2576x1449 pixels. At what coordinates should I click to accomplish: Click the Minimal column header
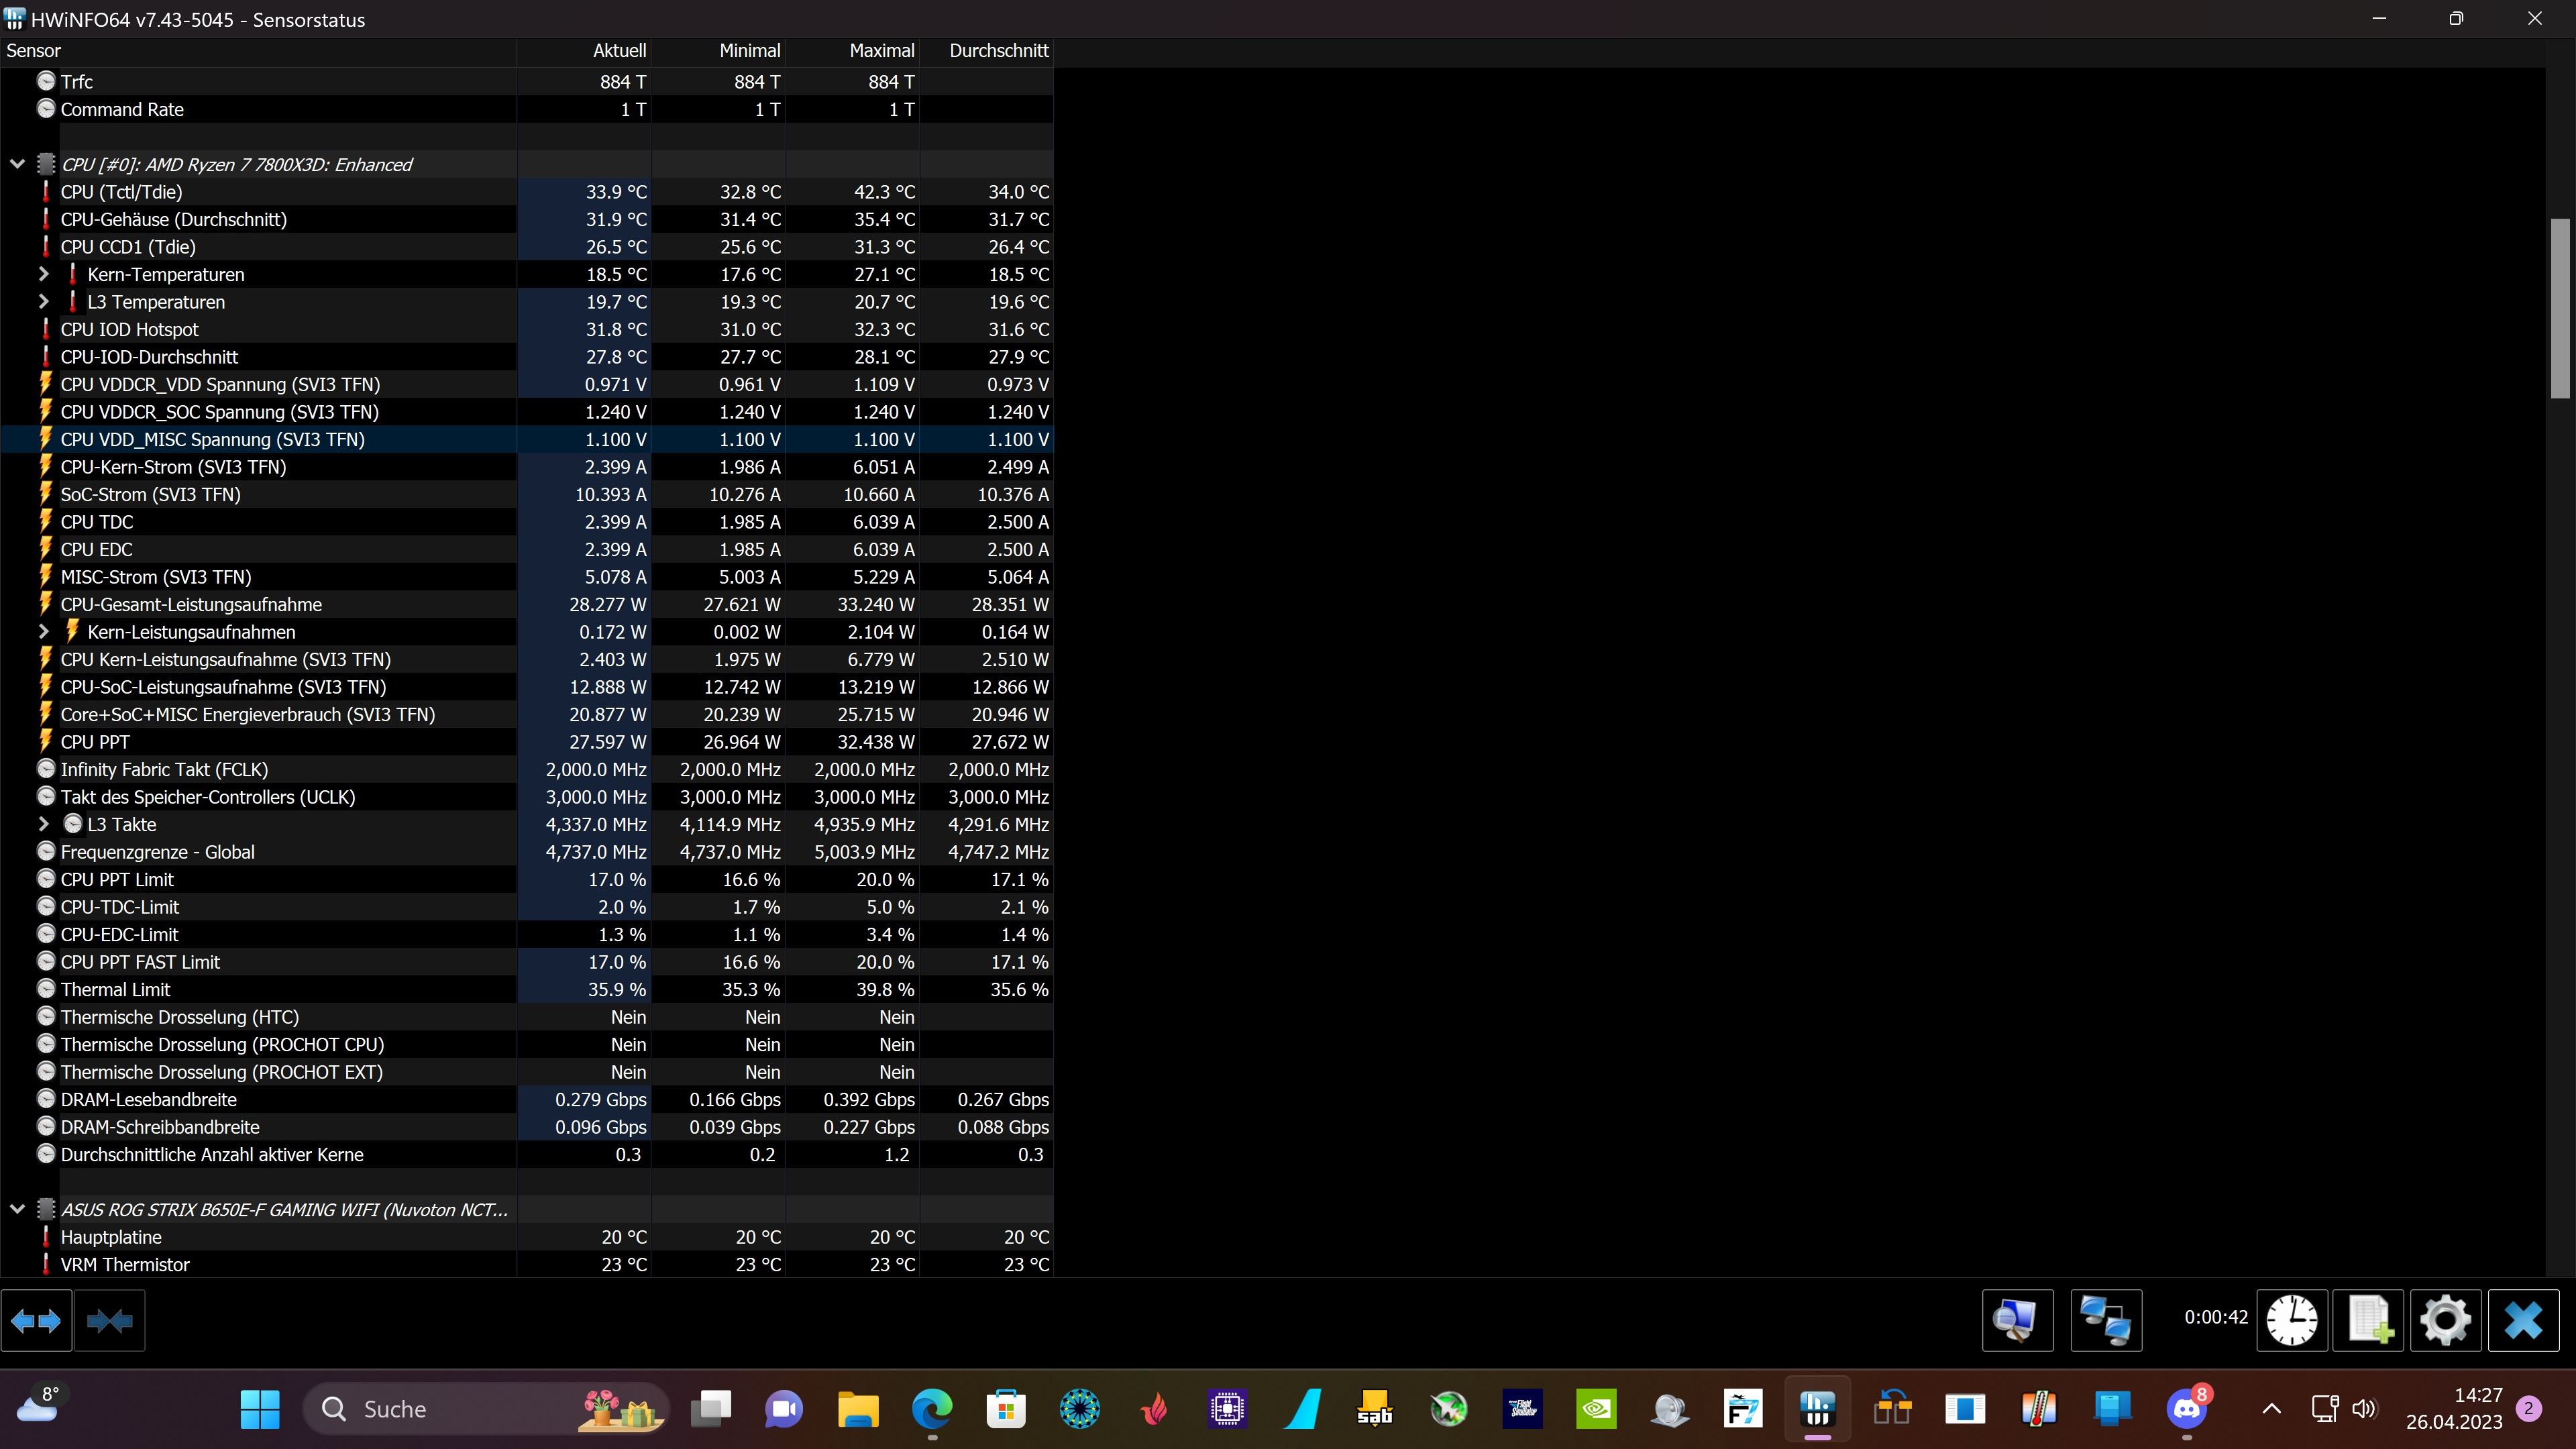718,51
